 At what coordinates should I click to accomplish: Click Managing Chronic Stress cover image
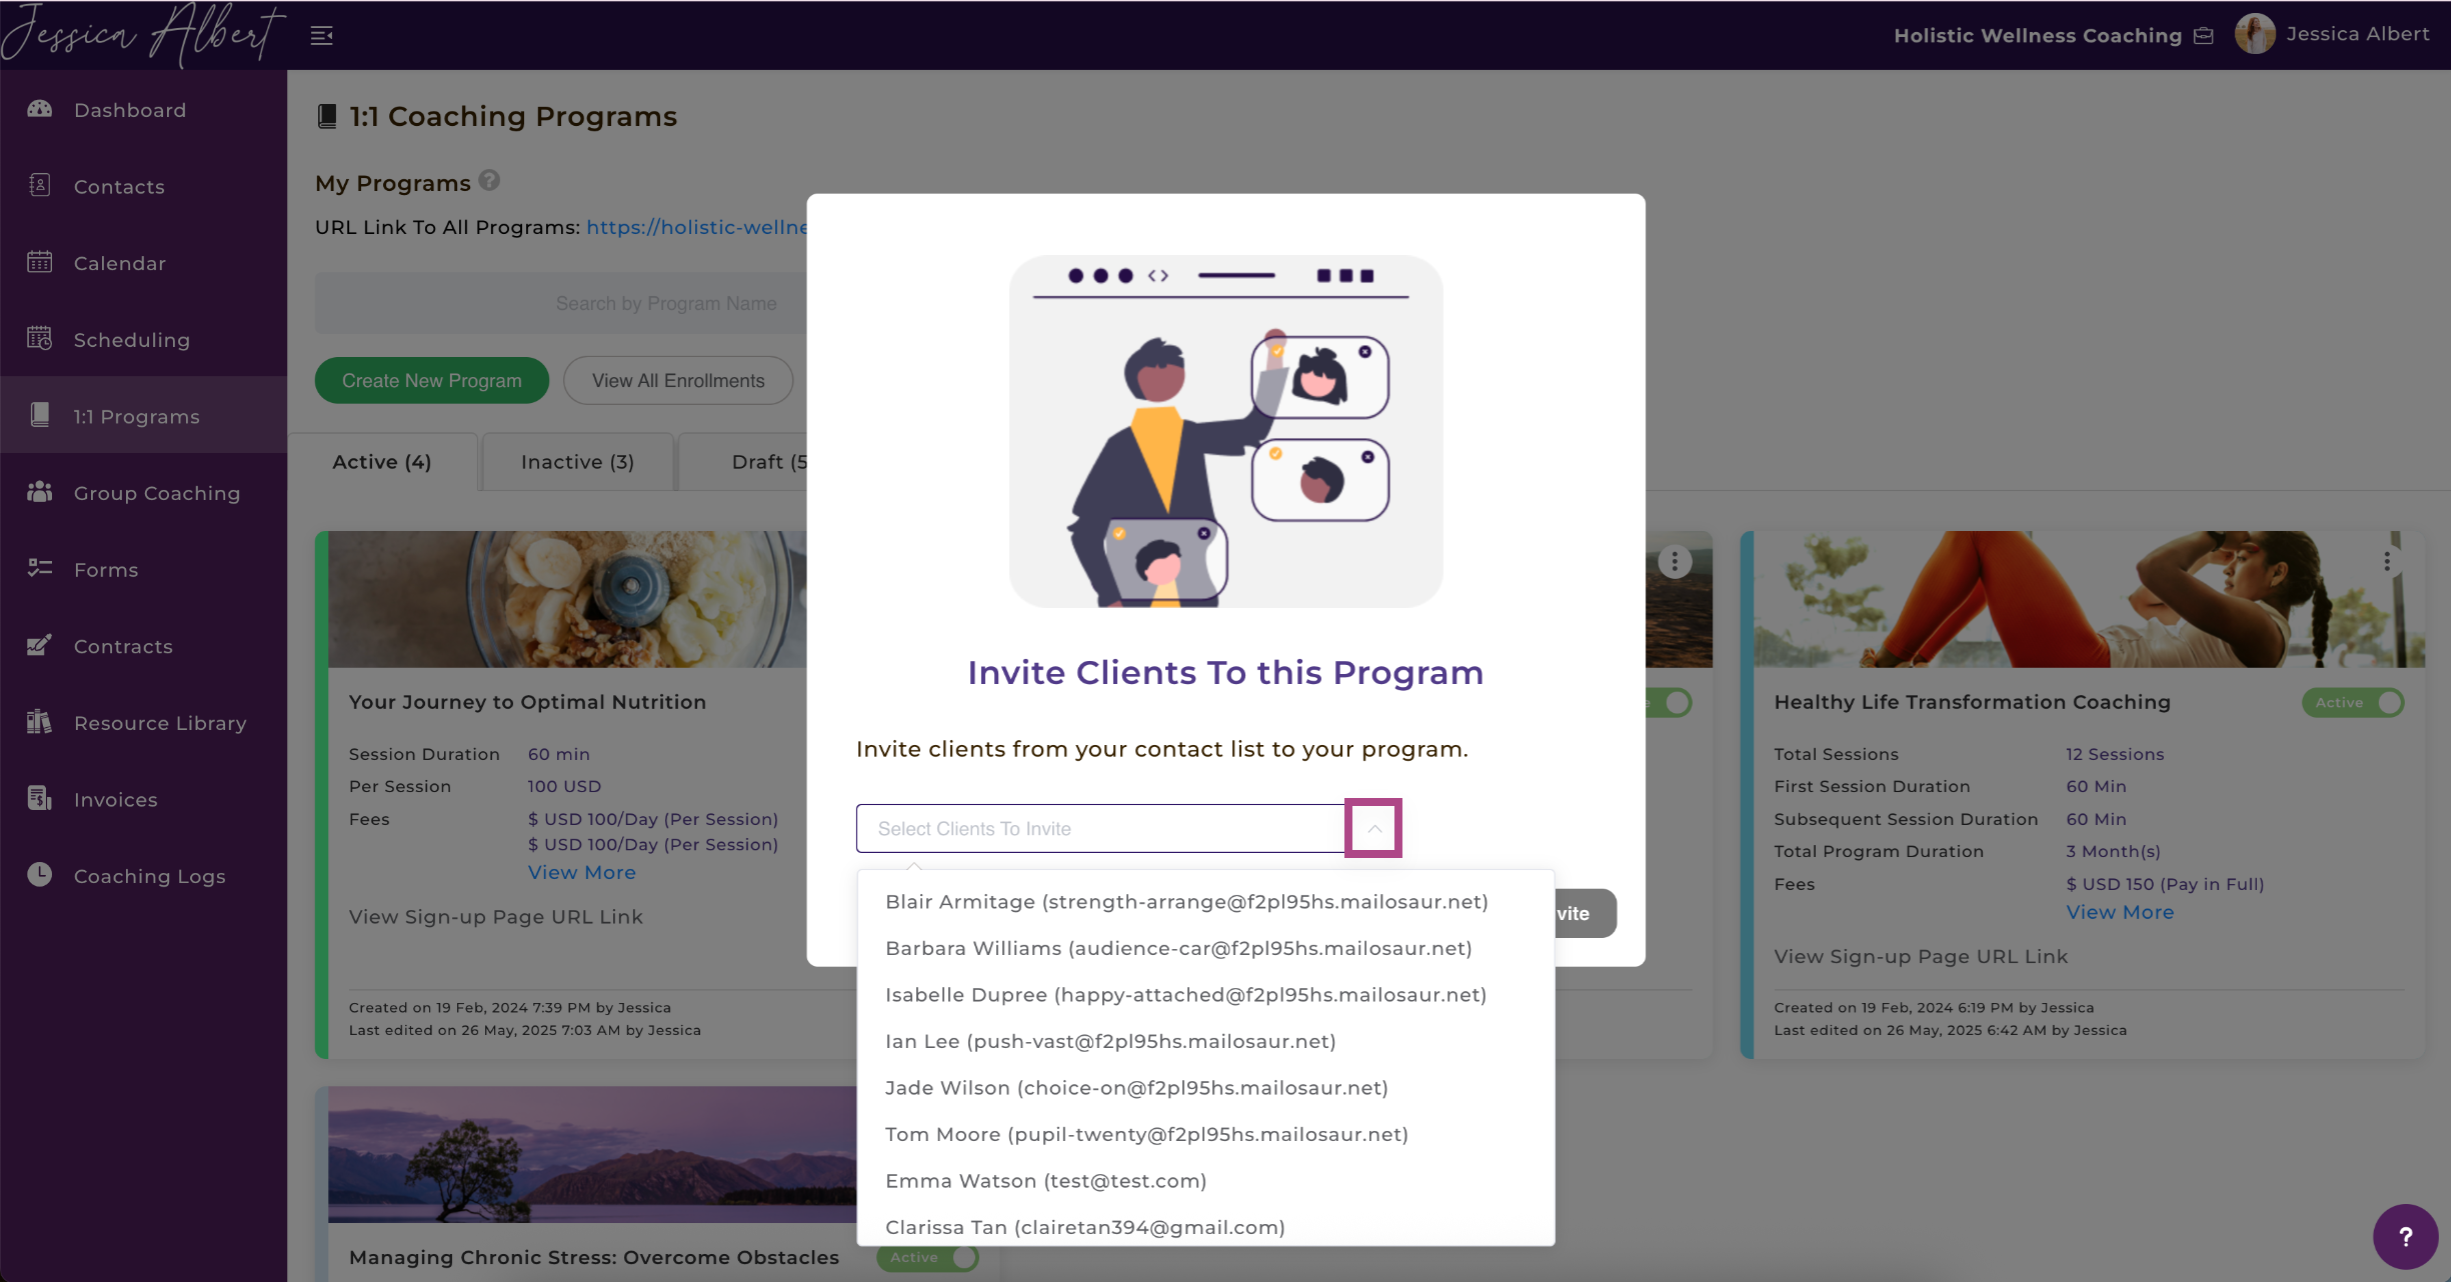pyautogui.click(x=592, y=1154)
